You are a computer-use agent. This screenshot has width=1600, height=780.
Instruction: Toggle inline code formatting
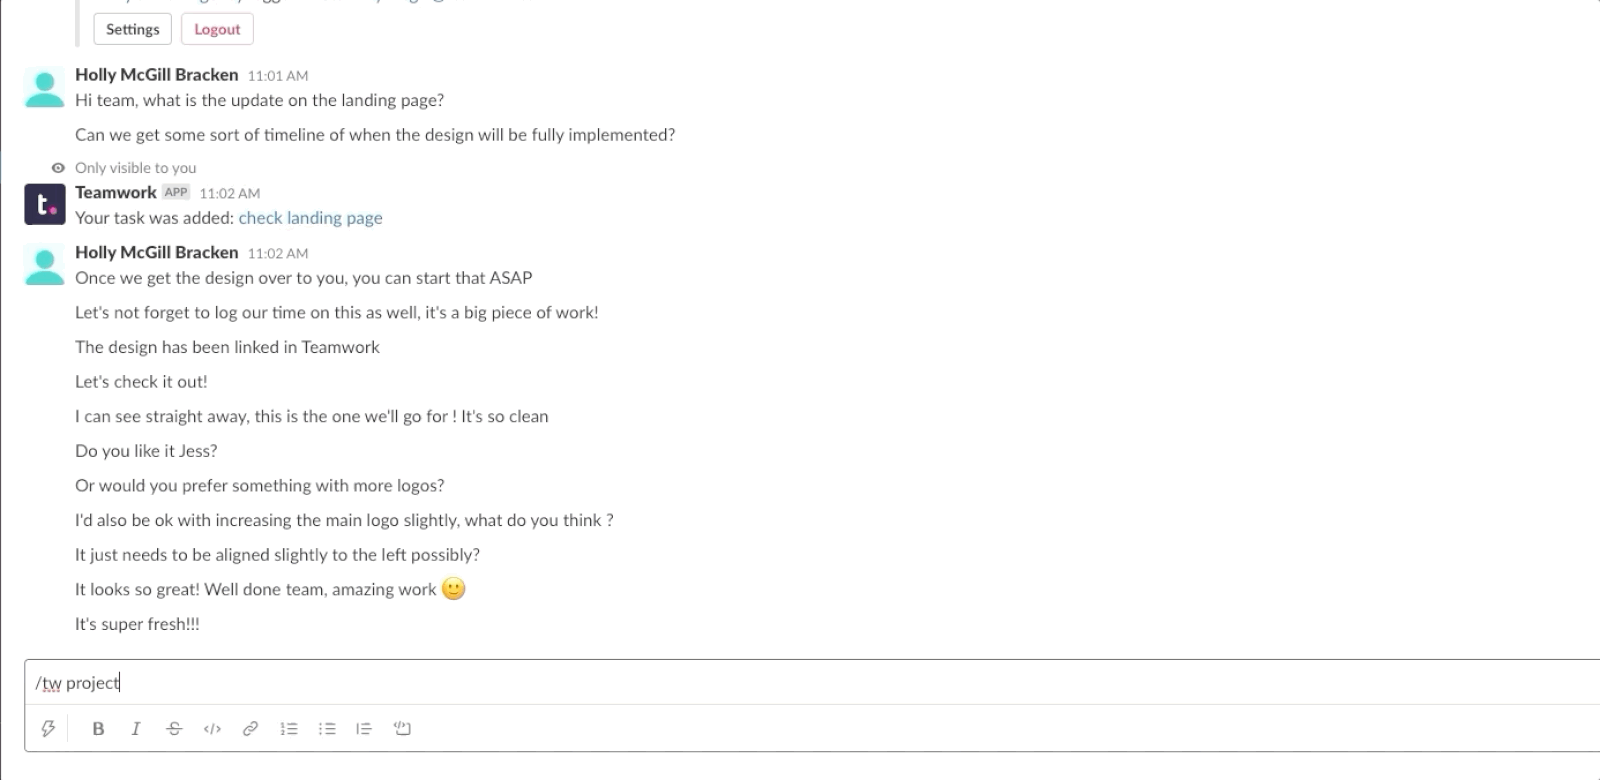212,728
